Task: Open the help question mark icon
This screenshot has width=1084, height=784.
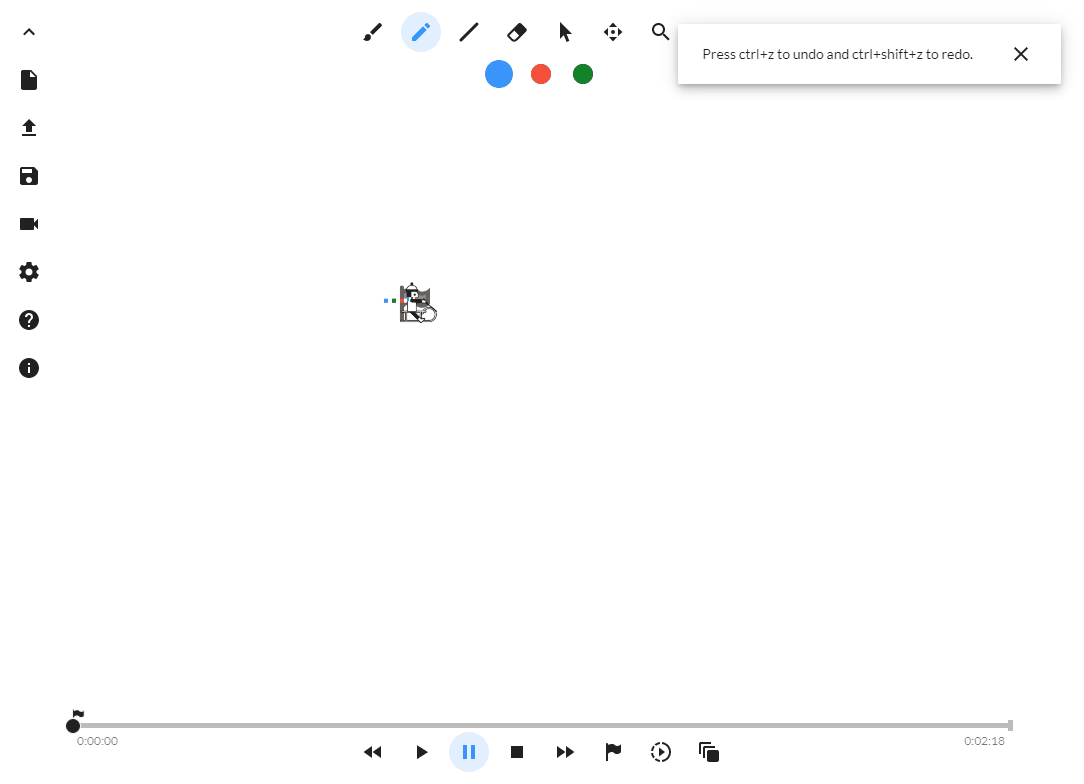Action: coord(29,320)
